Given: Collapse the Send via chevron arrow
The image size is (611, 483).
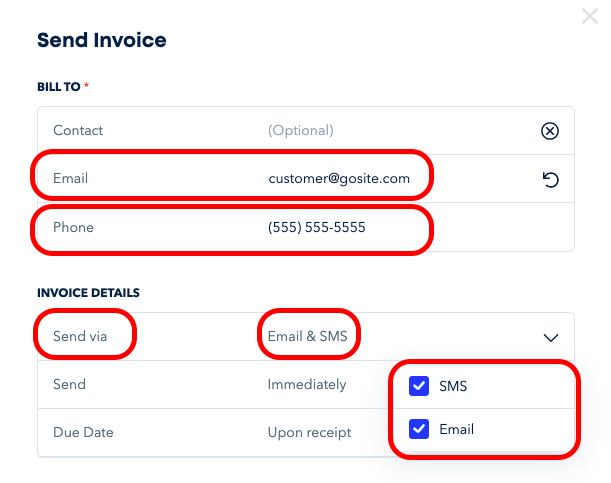Looking at the screenshot, I should pos(550,337).
